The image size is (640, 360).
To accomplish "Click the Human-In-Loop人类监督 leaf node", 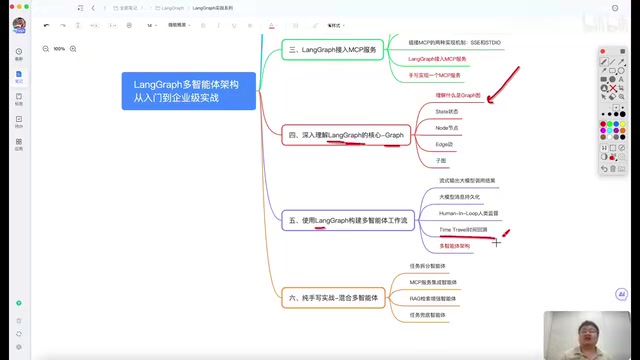I will click(469, 213).
